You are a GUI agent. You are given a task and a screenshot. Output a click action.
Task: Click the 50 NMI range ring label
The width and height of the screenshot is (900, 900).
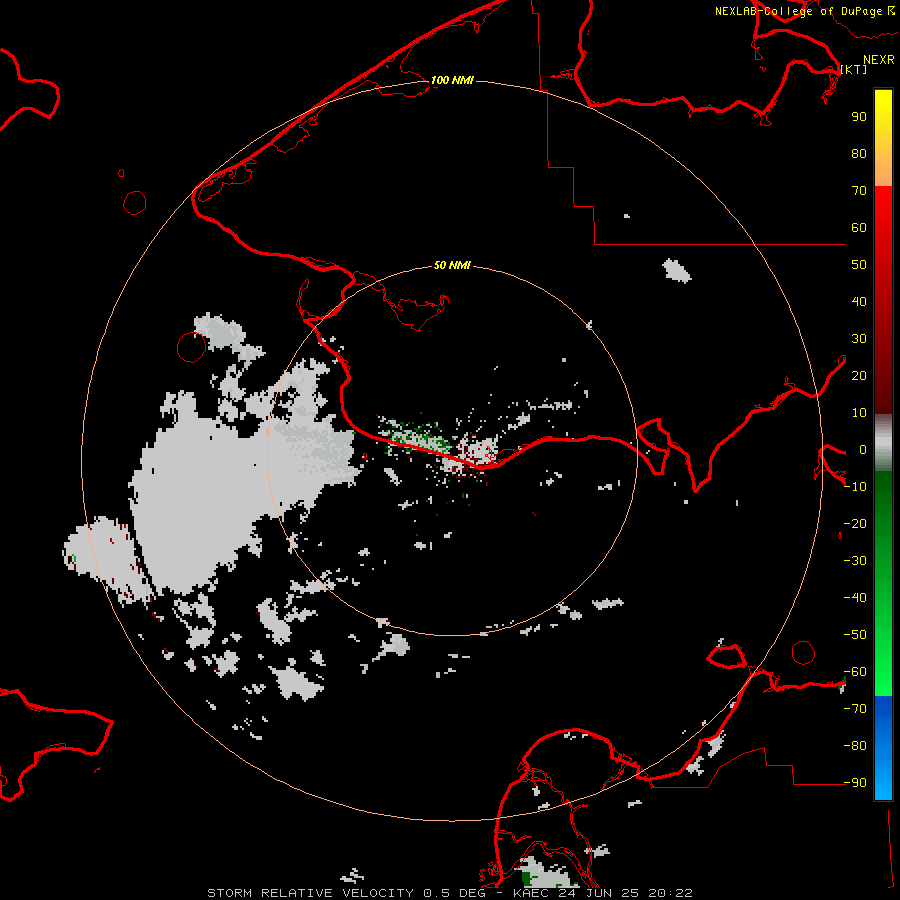point(452,265)
